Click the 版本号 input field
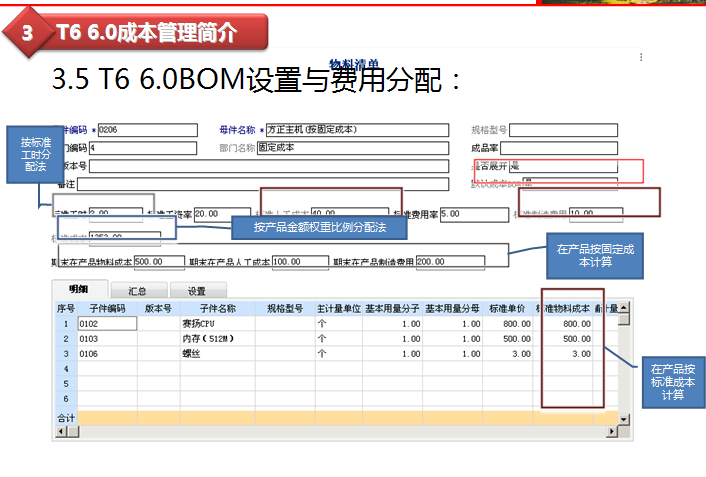This screenshot has width=706, height=477. point(269,166)
